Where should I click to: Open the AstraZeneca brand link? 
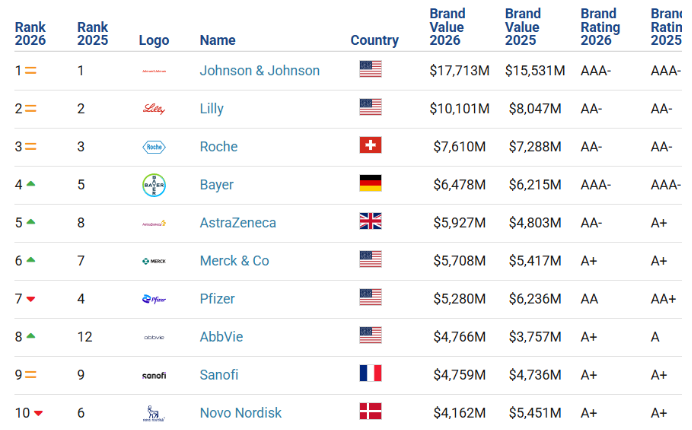click(238, 223)
